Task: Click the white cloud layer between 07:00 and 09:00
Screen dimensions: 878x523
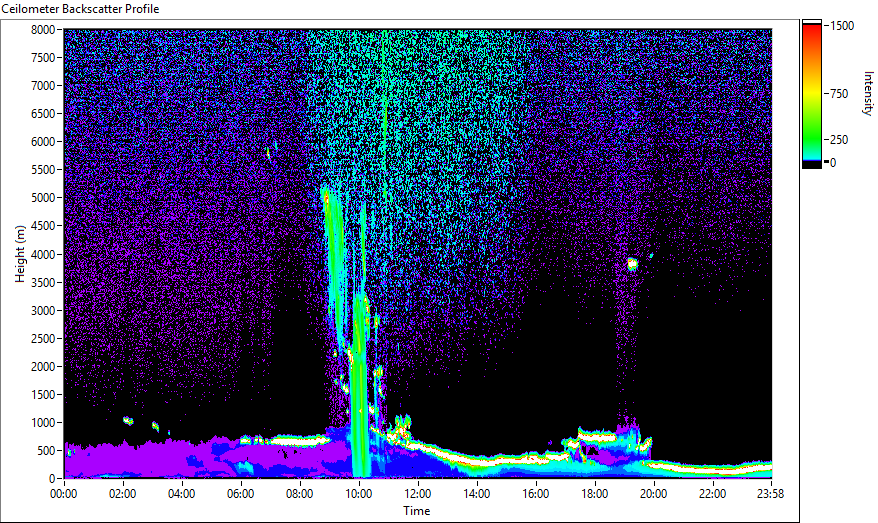Action: click(301, 440)
